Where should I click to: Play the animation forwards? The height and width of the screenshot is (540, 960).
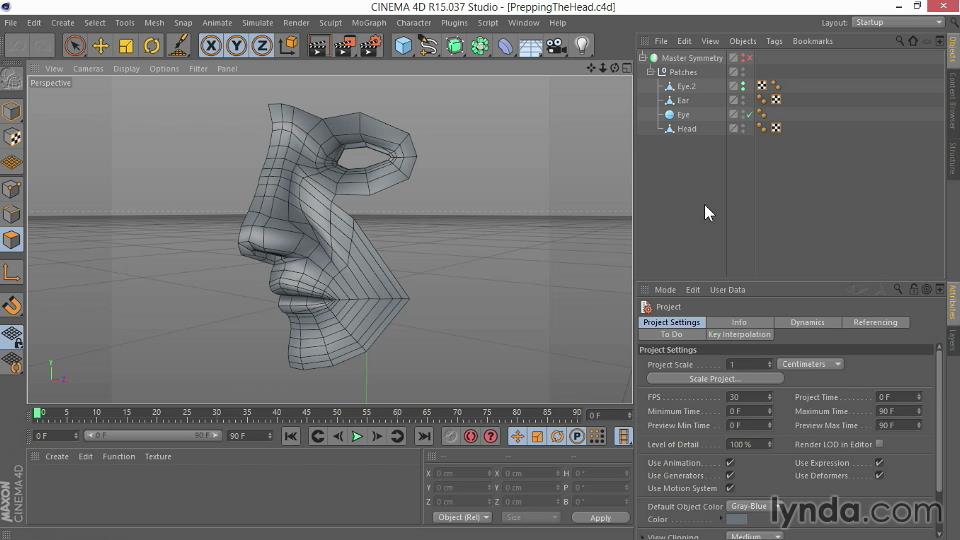click(x=357, y=437)
